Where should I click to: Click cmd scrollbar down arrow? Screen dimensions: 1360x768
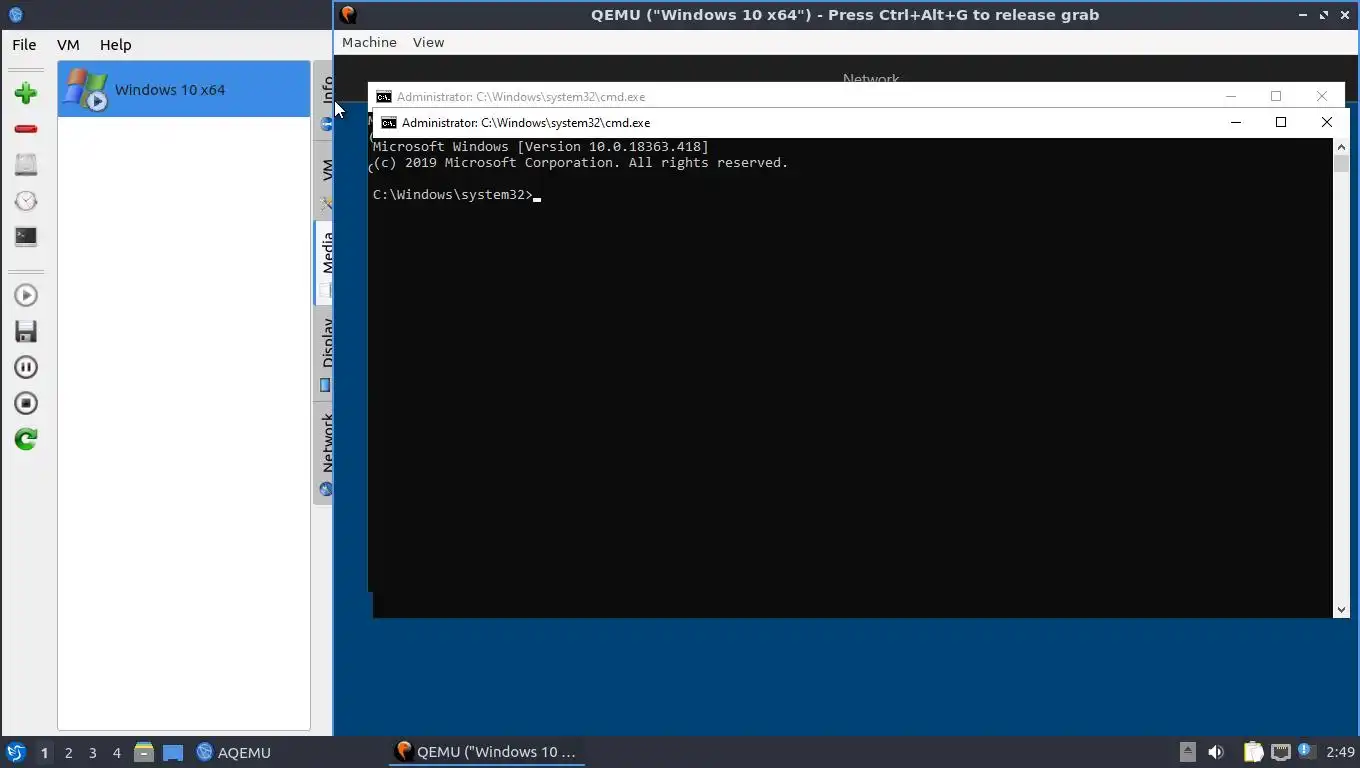pyautogui.click(x=1341, y=609)
